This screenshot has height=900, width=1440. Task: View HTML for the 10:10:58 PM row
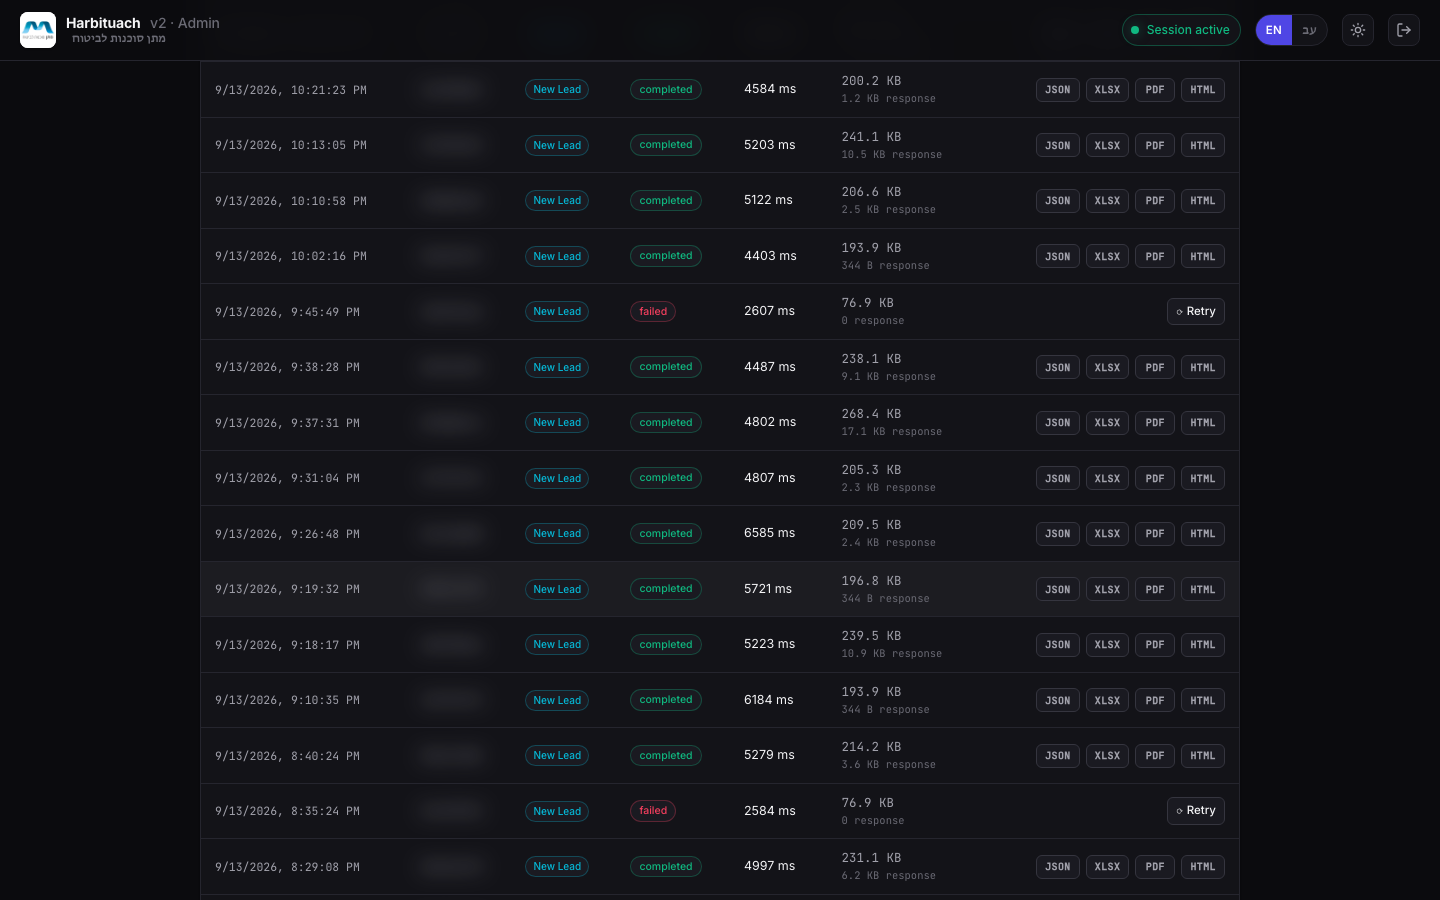click(x=1203, y=201)
